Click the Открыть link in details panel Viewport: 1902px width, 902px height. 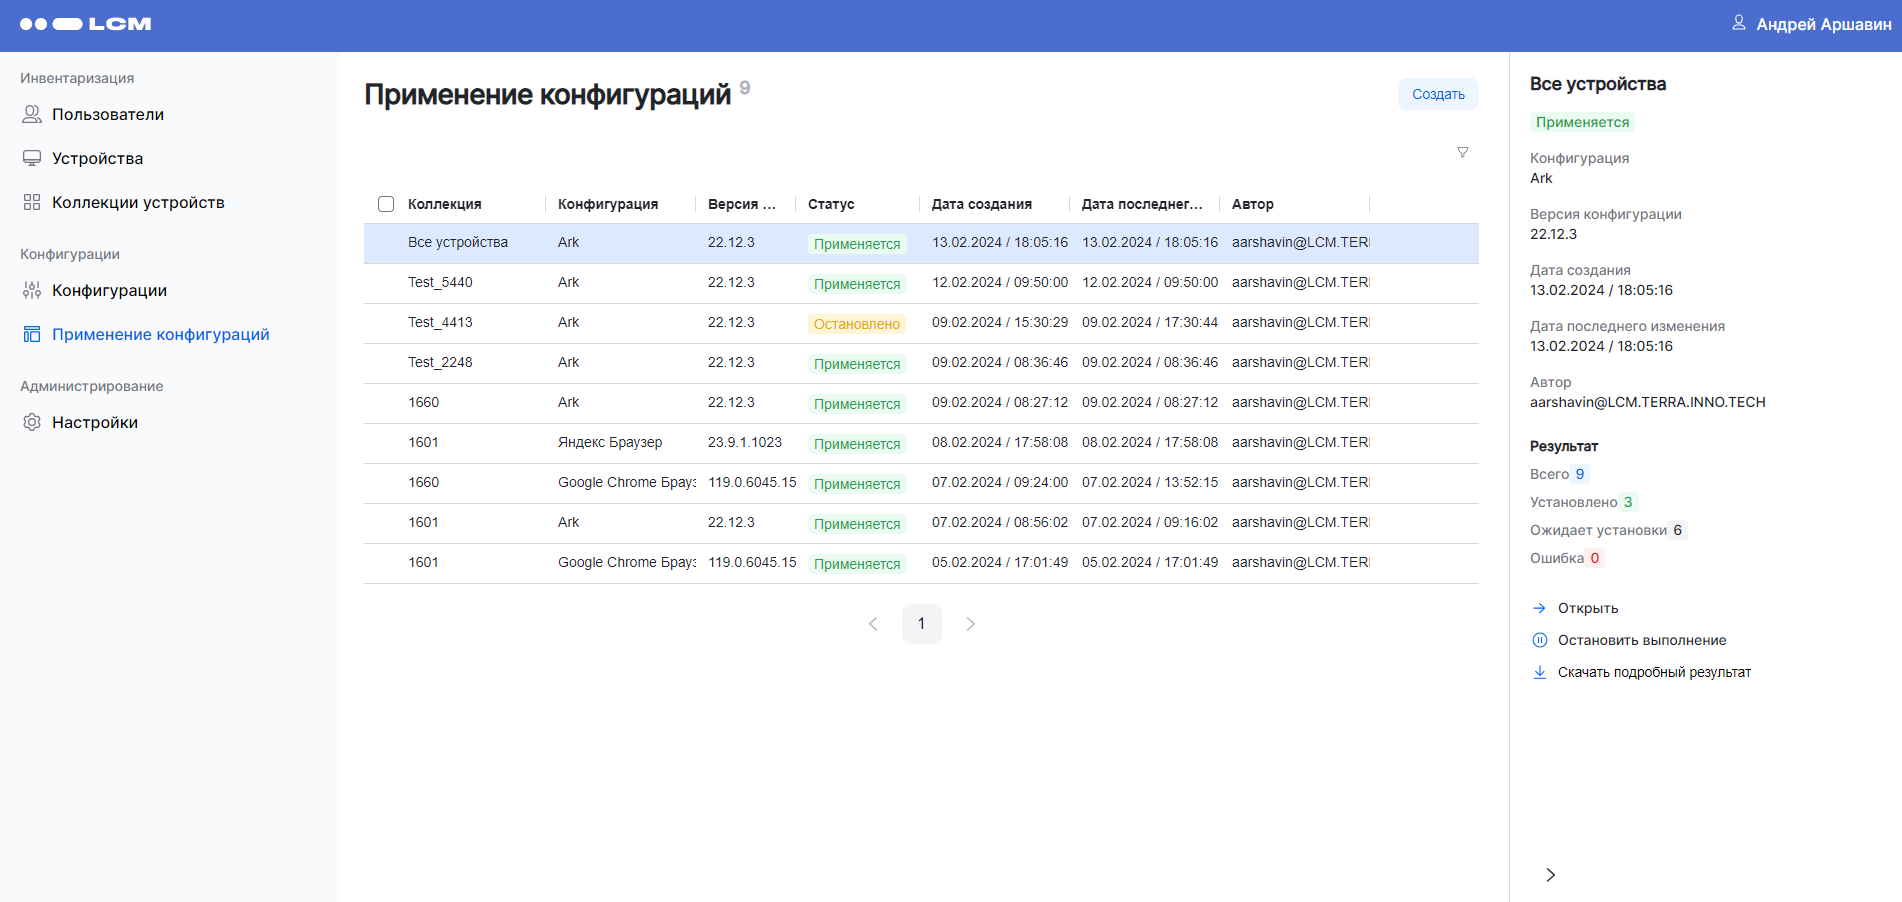(x=1587, y=609)
